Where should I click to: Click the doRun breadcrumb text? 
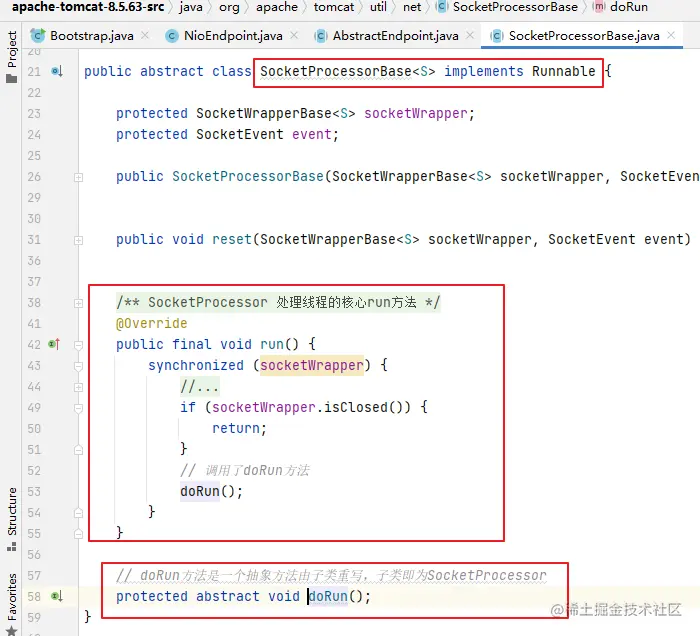point(629,7)
